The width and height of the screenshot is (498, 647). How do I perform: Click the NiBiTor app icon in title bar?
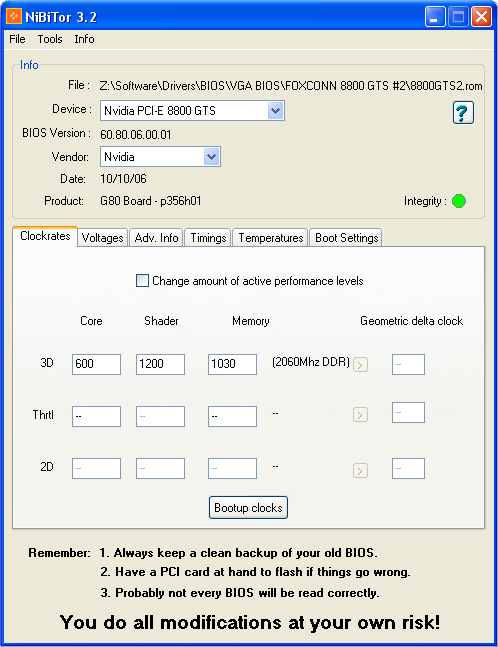tap(14, 17)
